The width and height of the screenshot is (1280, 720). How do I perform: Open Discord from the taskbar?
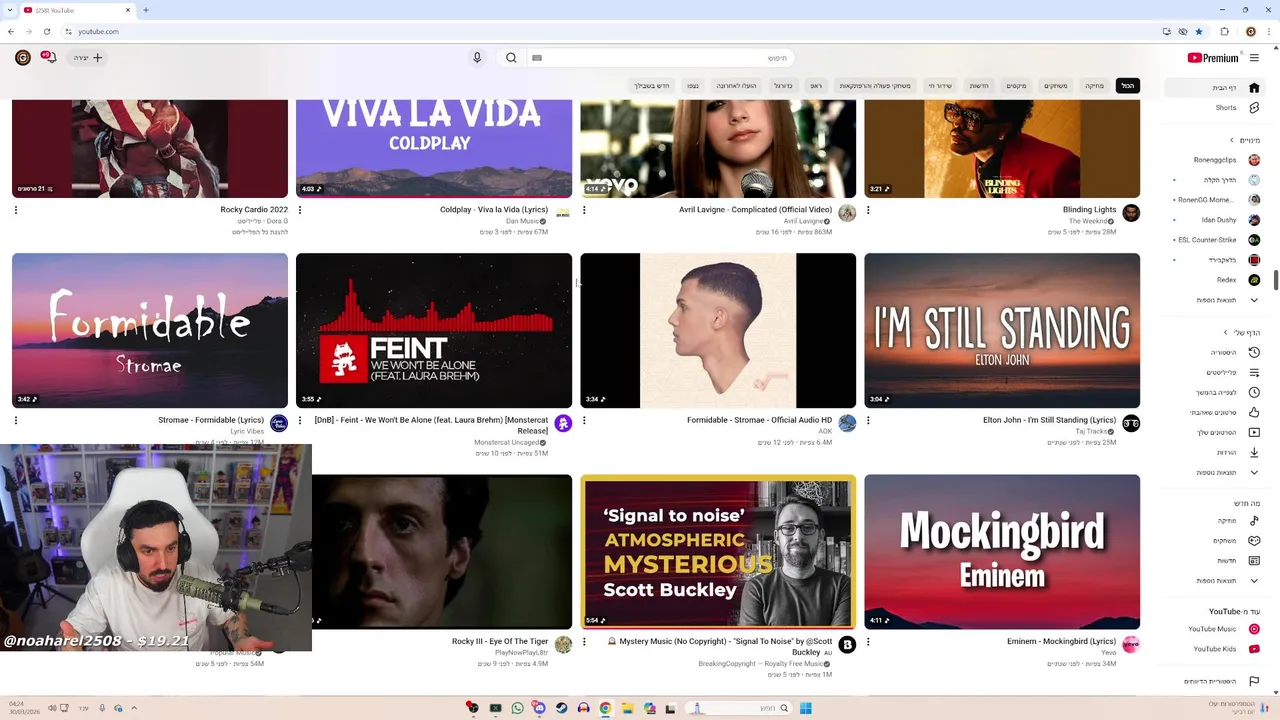click(x=539, y=708)
